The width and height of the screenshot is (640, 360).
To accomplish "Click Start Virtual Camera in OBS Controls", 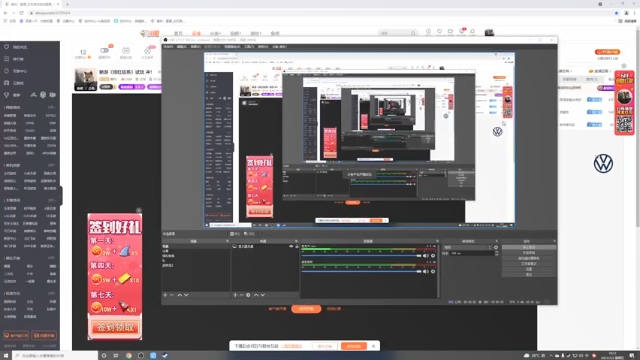I will [529, 258].
